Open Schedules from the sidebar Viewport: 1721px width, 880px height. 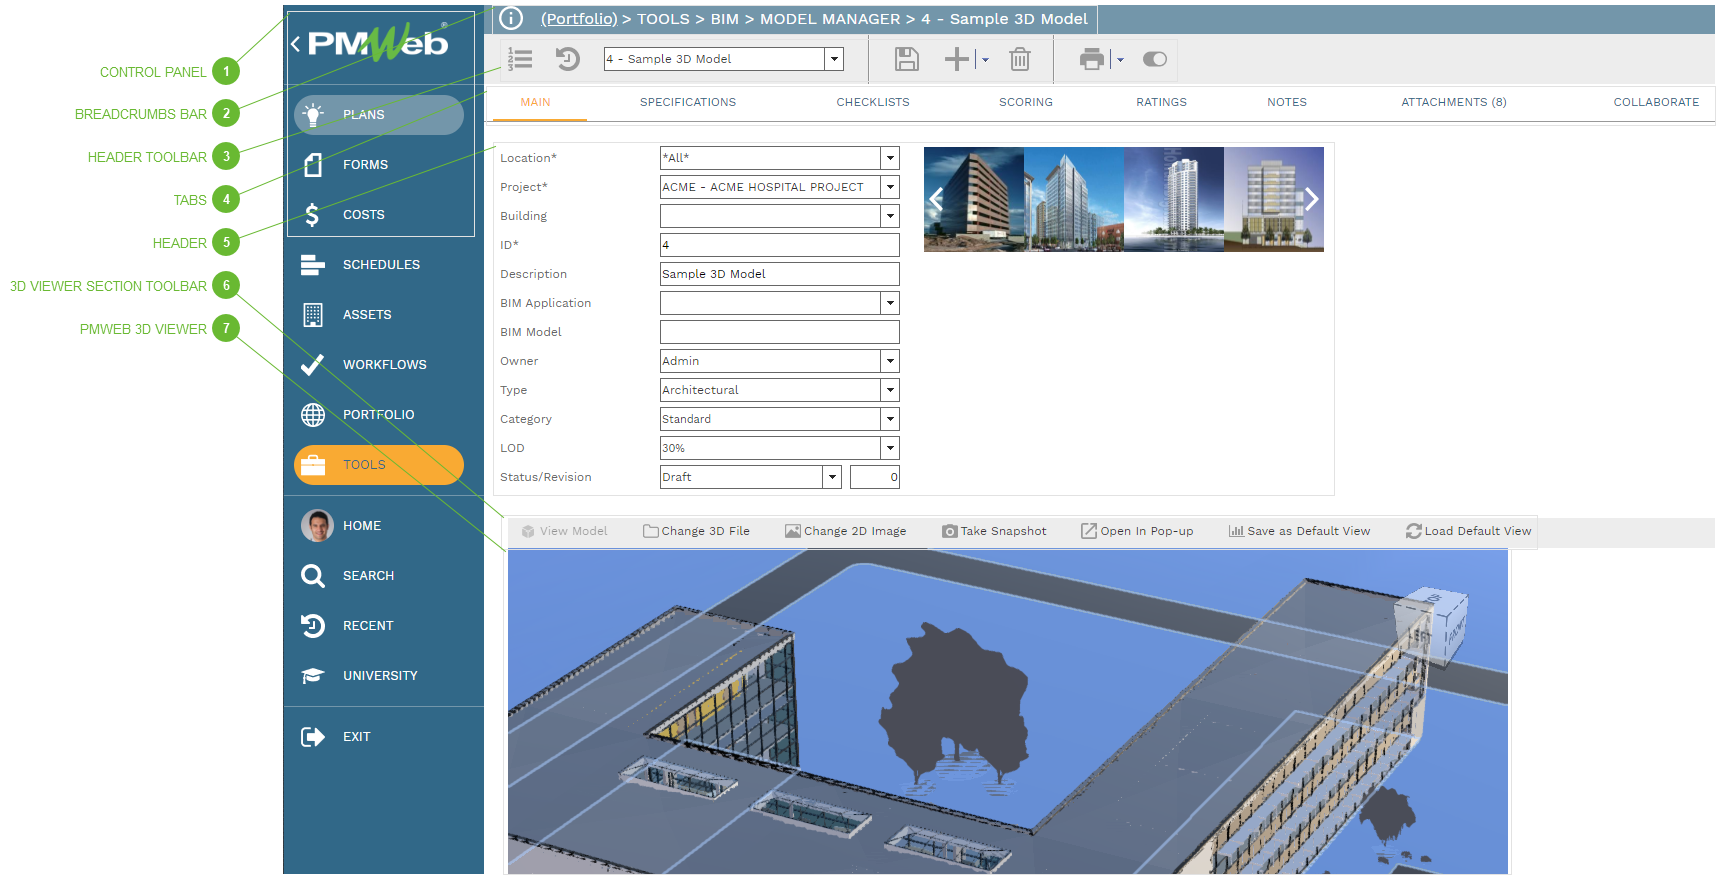point(380,265)
